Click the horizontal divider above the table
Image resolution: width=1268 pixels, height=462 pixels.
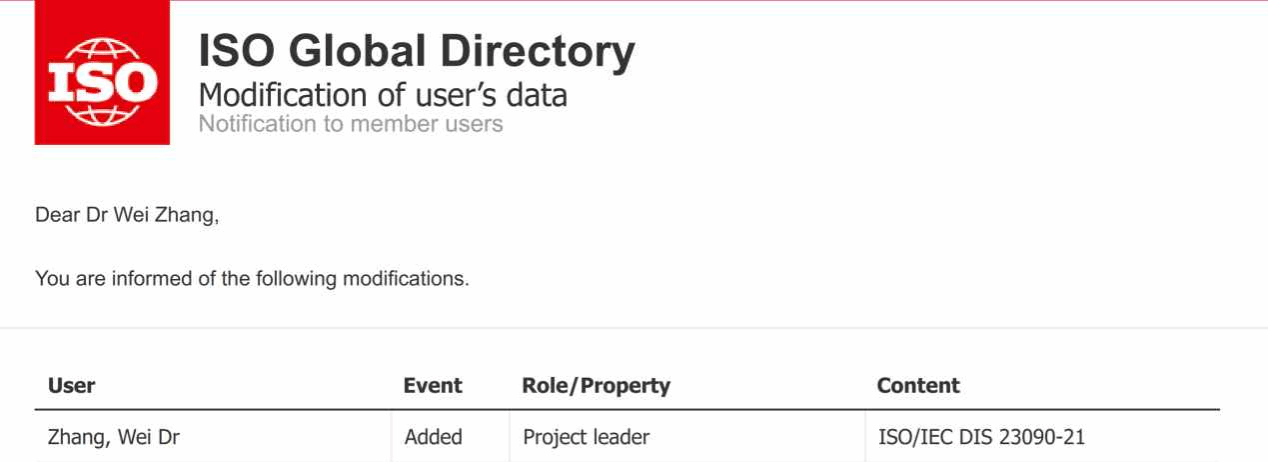point(634,328)
